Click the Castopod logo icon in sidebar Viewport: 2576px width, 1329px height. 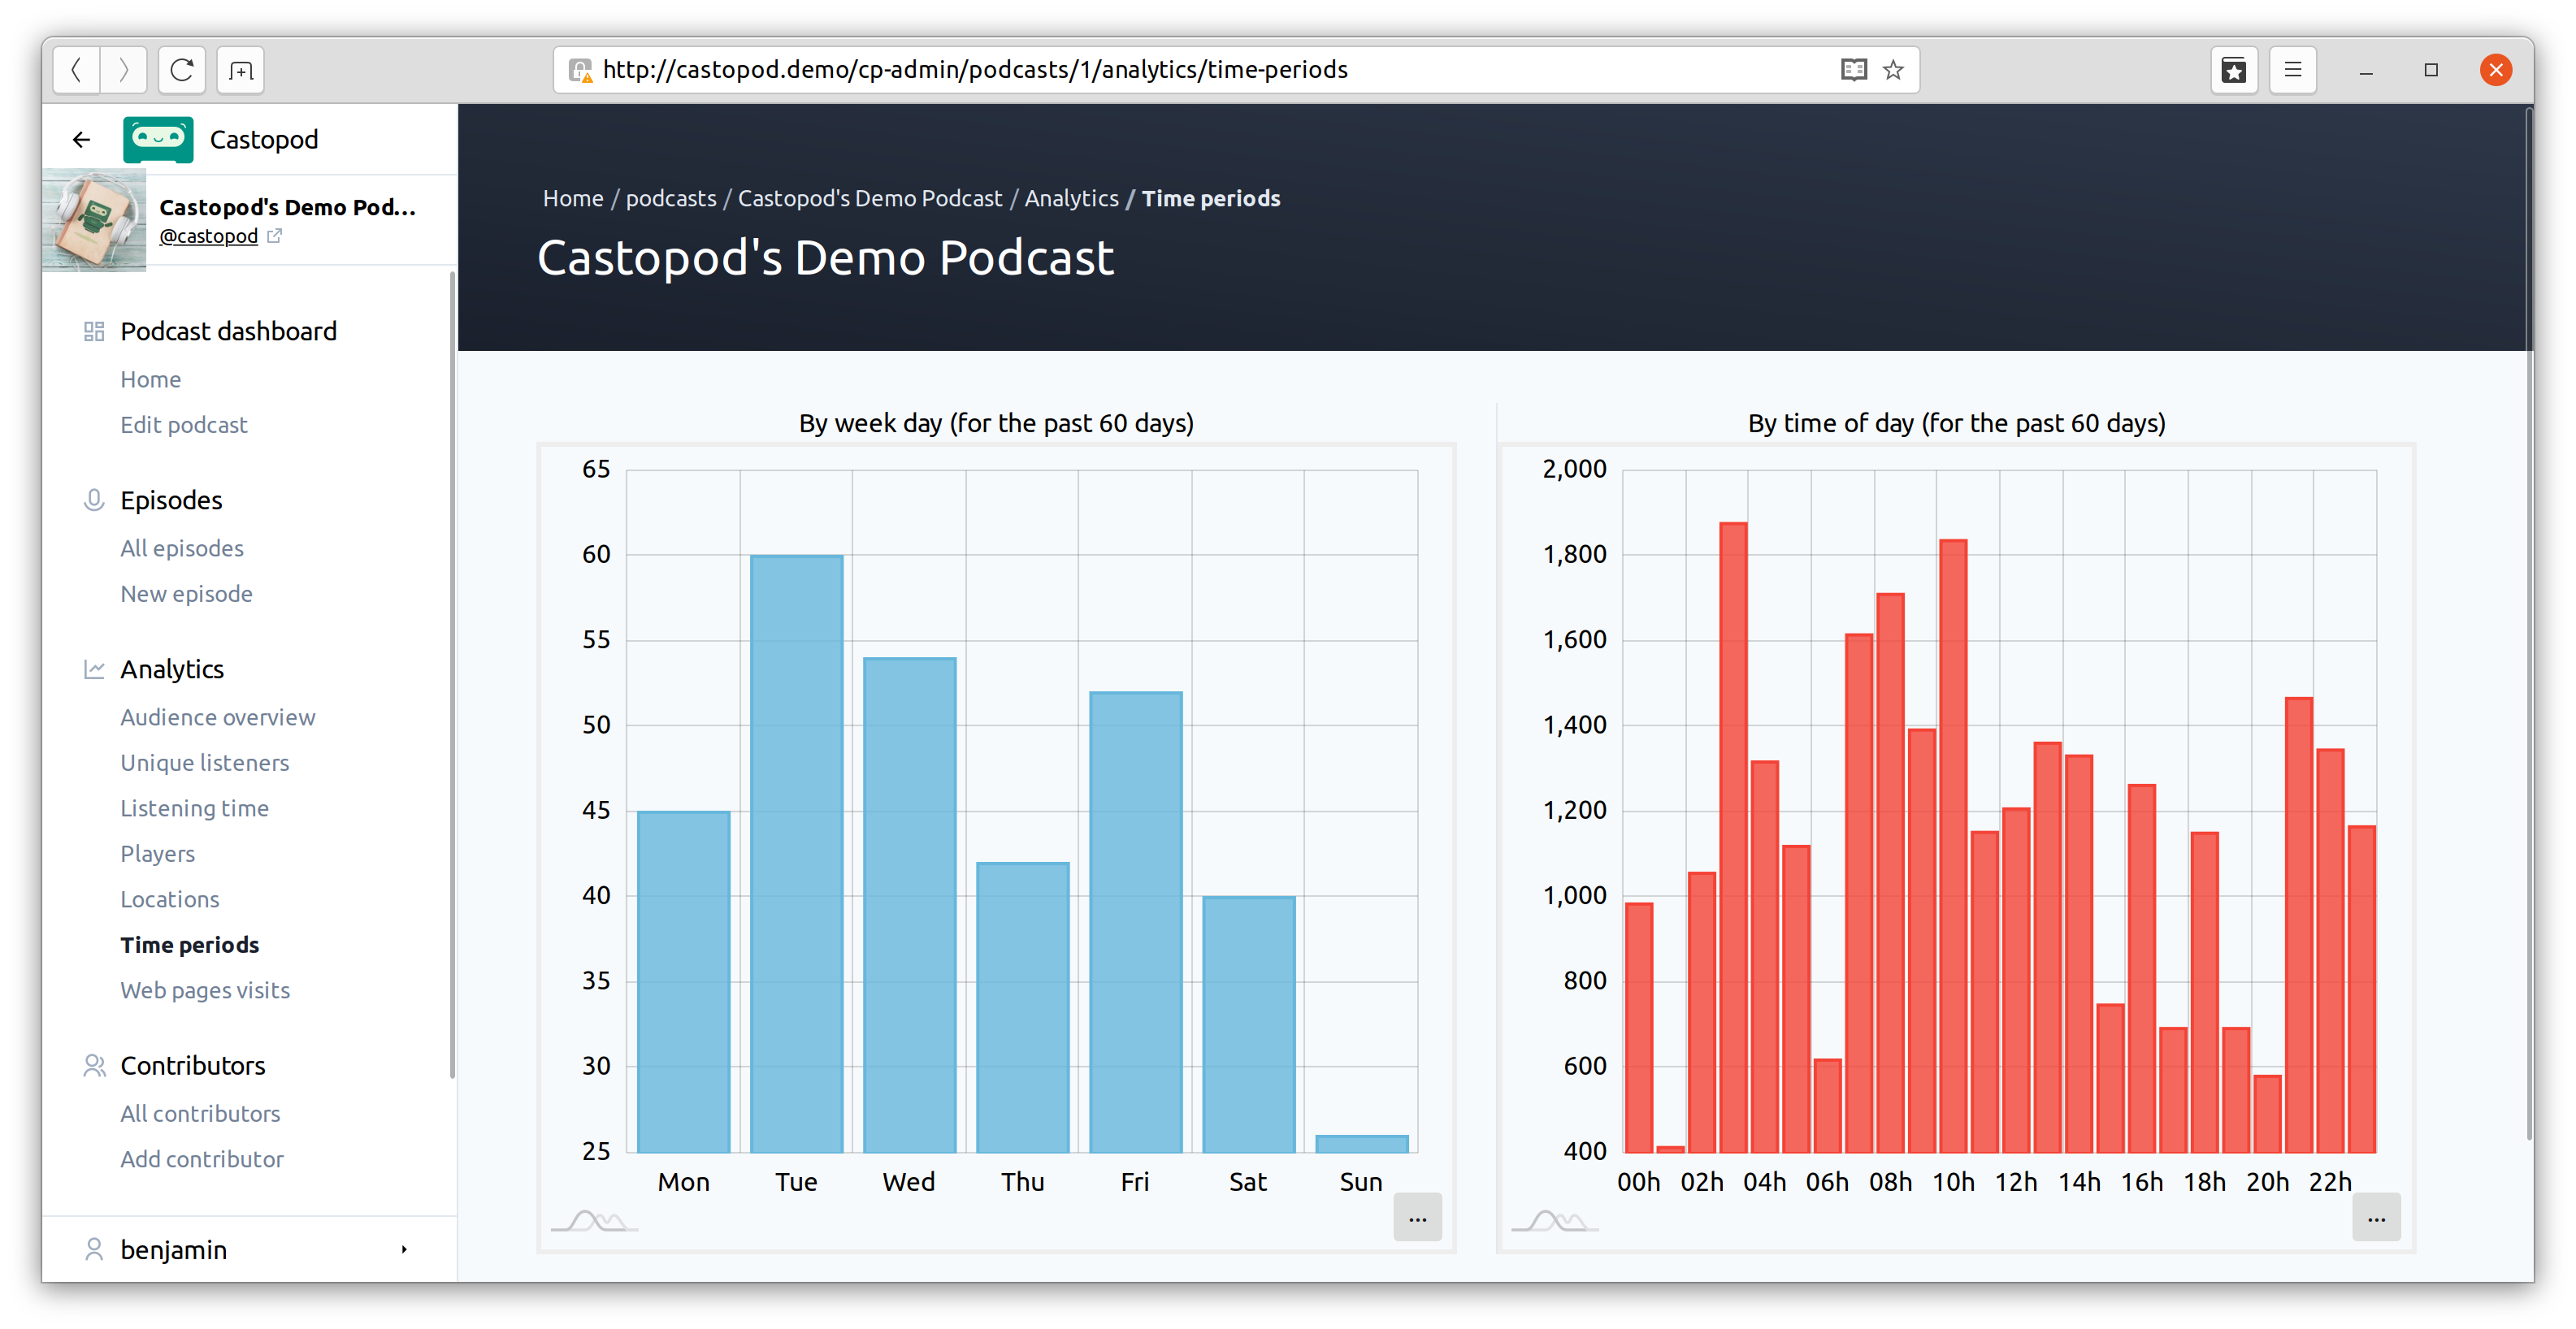click(x=156, y=139)
